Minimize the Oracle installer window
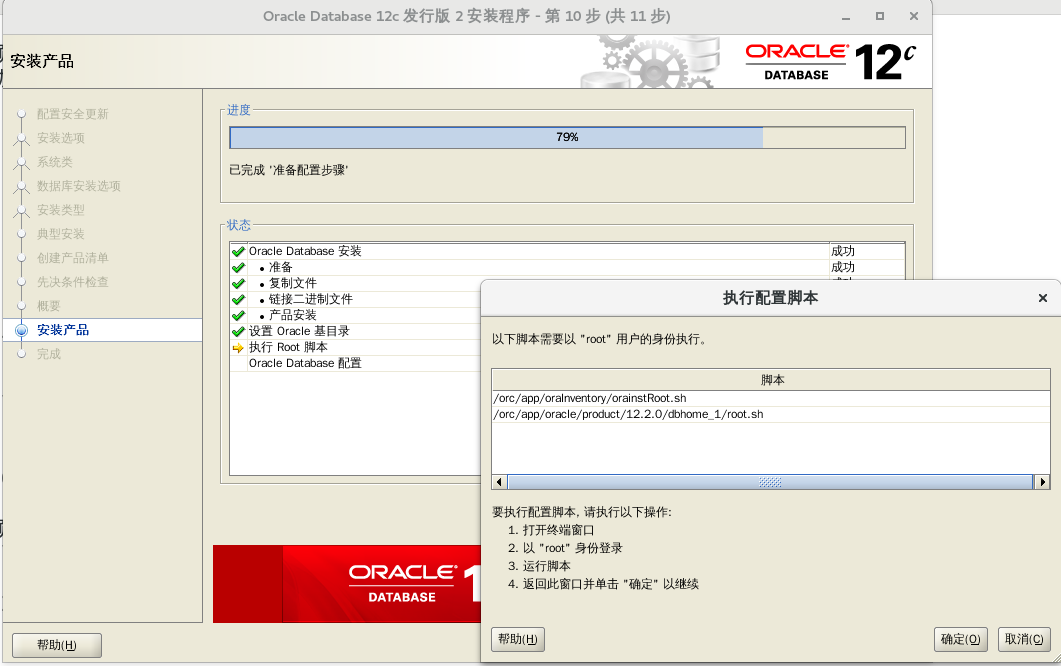The width and height of the screenshot is (1061, 666). pyautogui.click(x=846, y=17)
